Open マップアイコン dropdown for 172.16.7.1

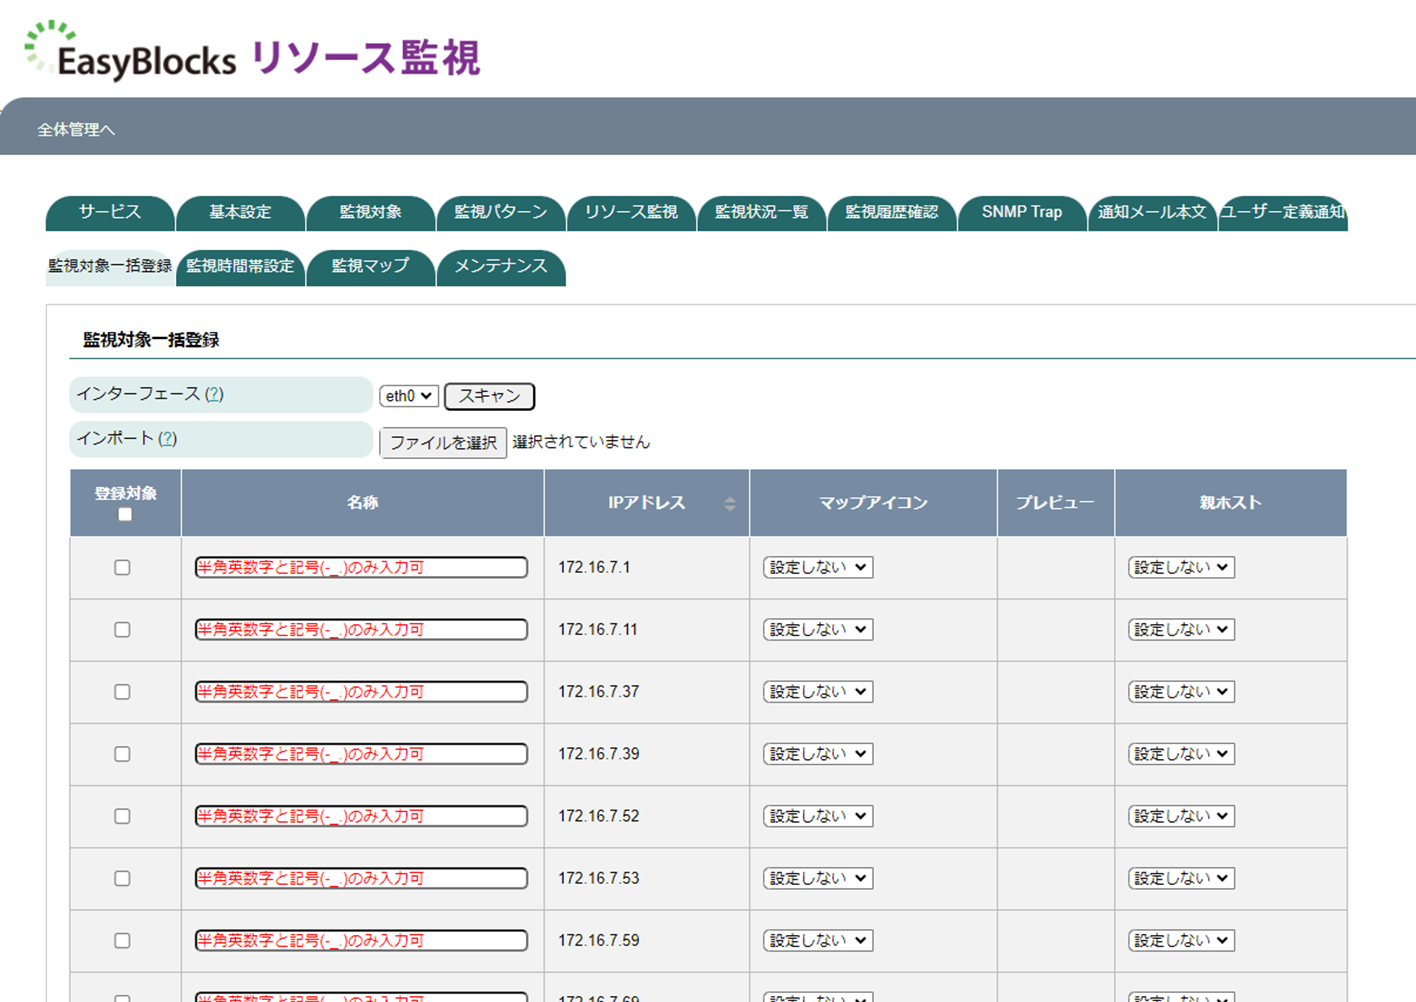[818, 568]
